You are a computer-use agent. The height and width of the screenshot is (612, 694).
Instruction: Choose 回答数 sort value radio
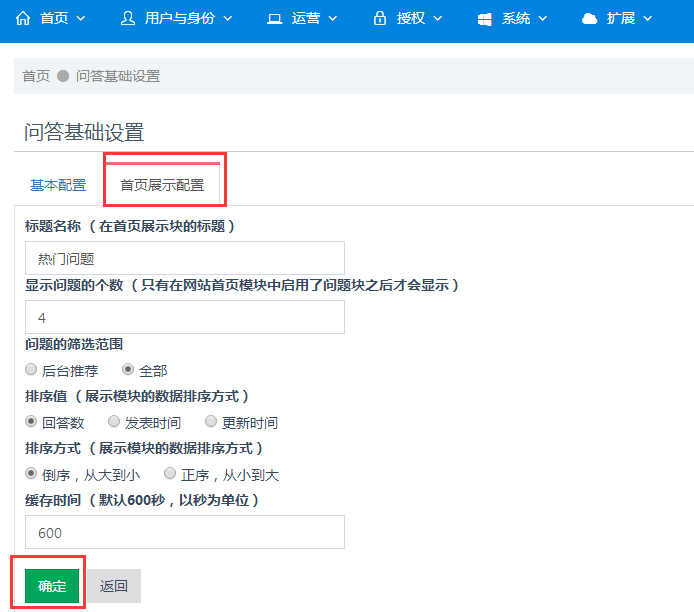click(x=31, y=421)
